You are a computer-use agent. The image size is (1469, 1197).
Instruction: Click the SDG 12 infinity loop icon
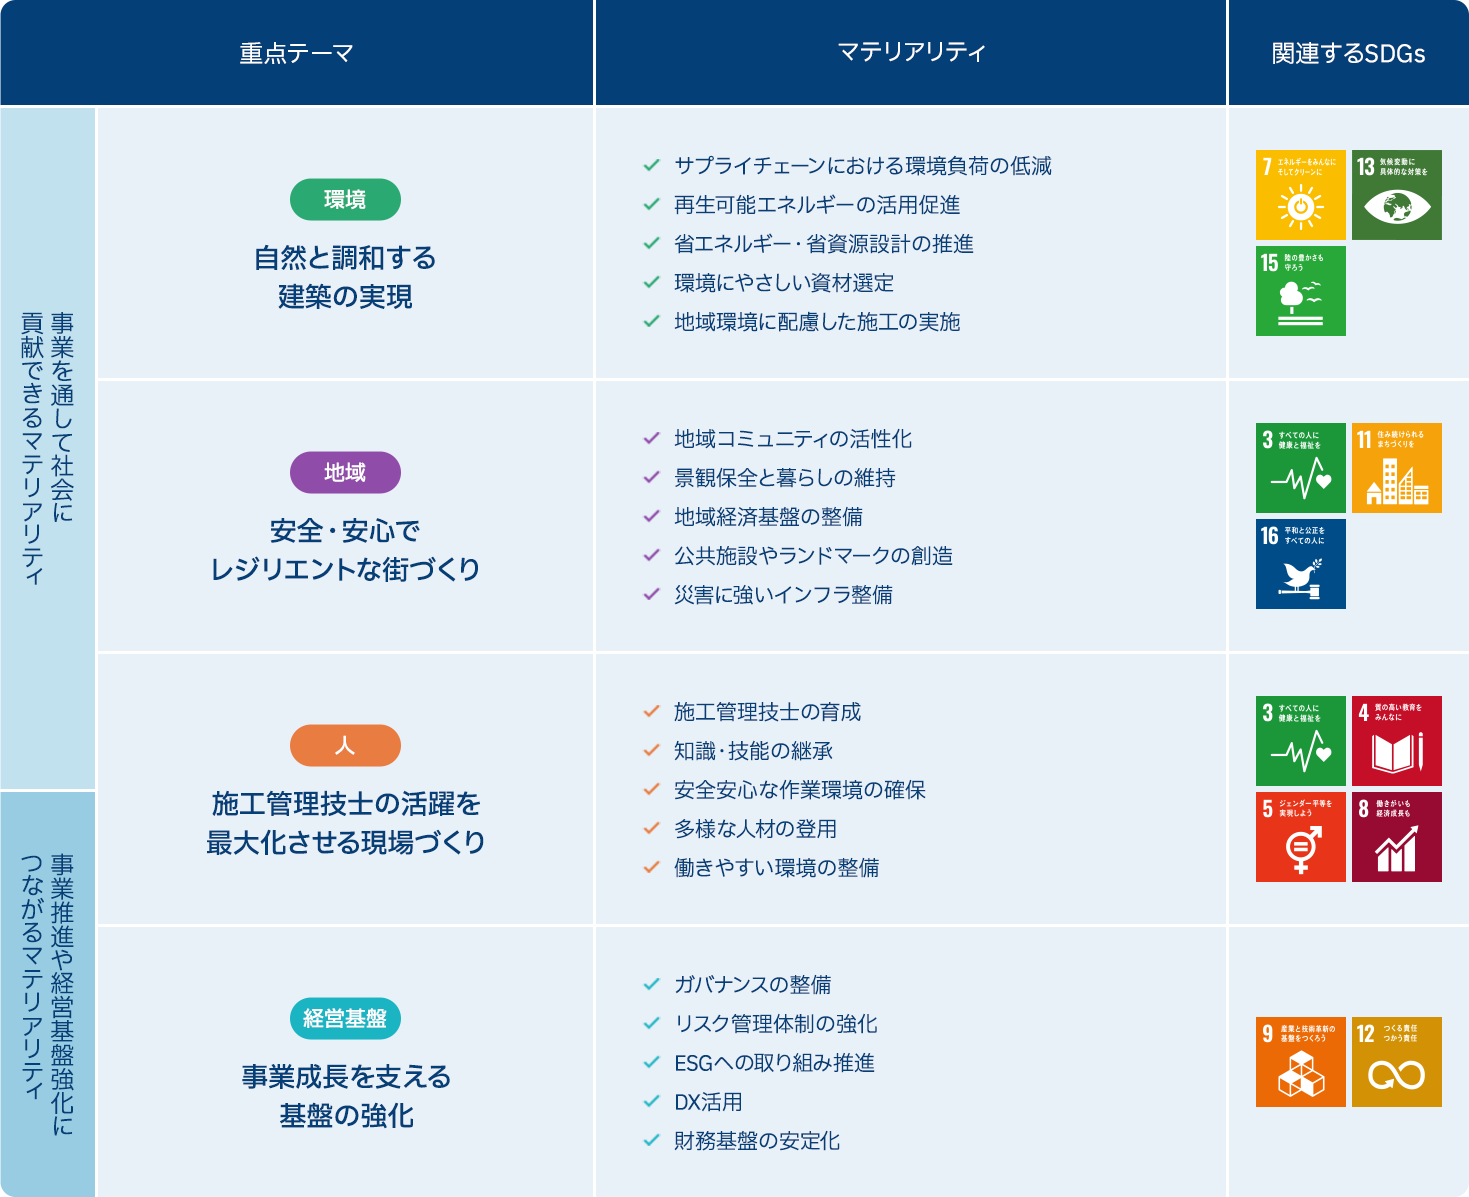[1396, 1062]
